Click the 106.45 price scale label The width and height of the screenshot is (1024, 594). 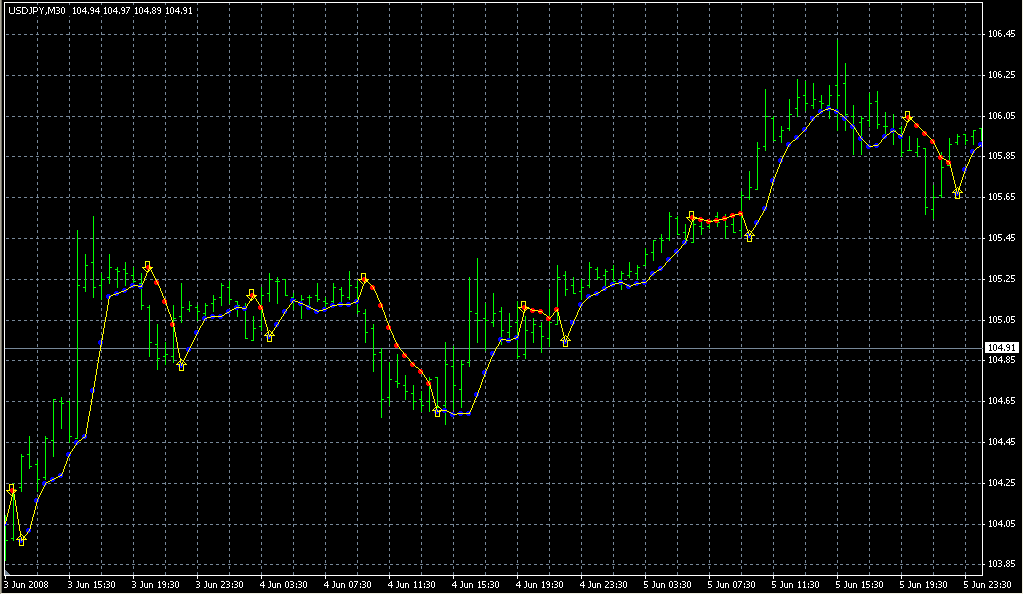coord(1001,34)
